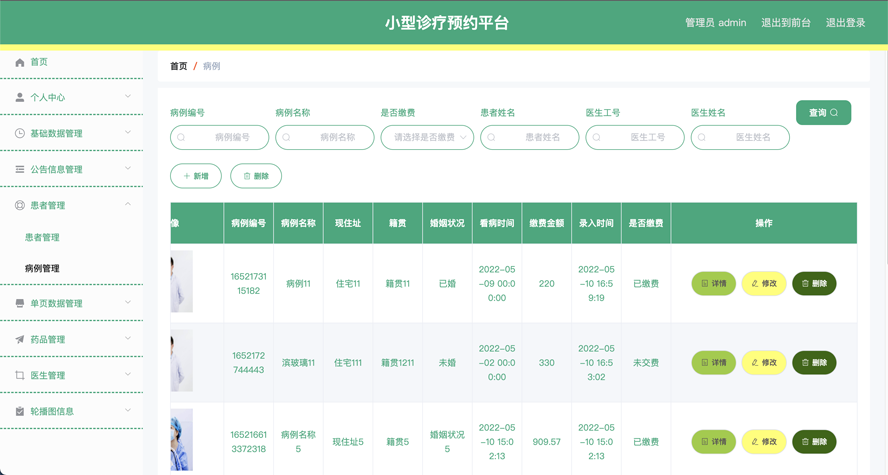Open 医生管理 menu entry

48,375
